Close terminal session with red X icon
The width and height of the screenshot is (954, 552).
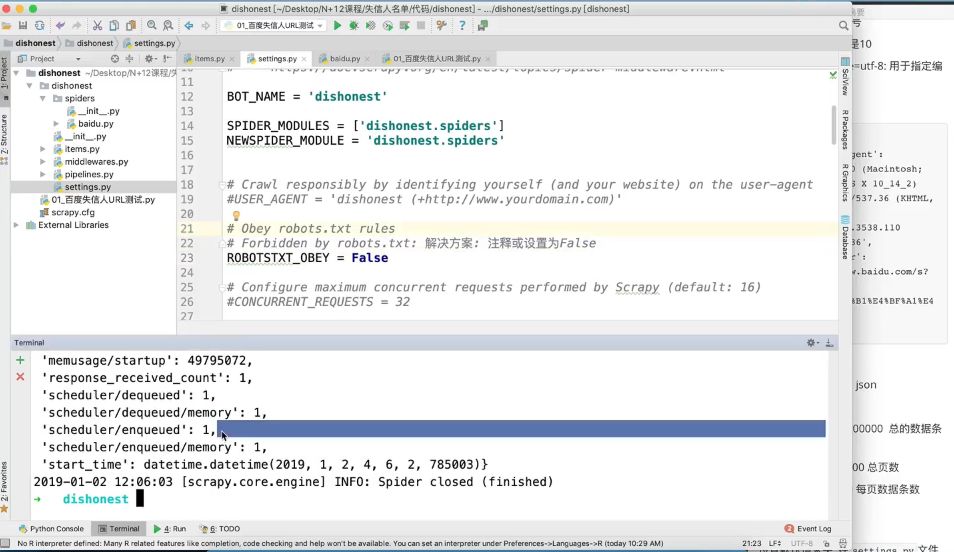[x=20, y=377]
